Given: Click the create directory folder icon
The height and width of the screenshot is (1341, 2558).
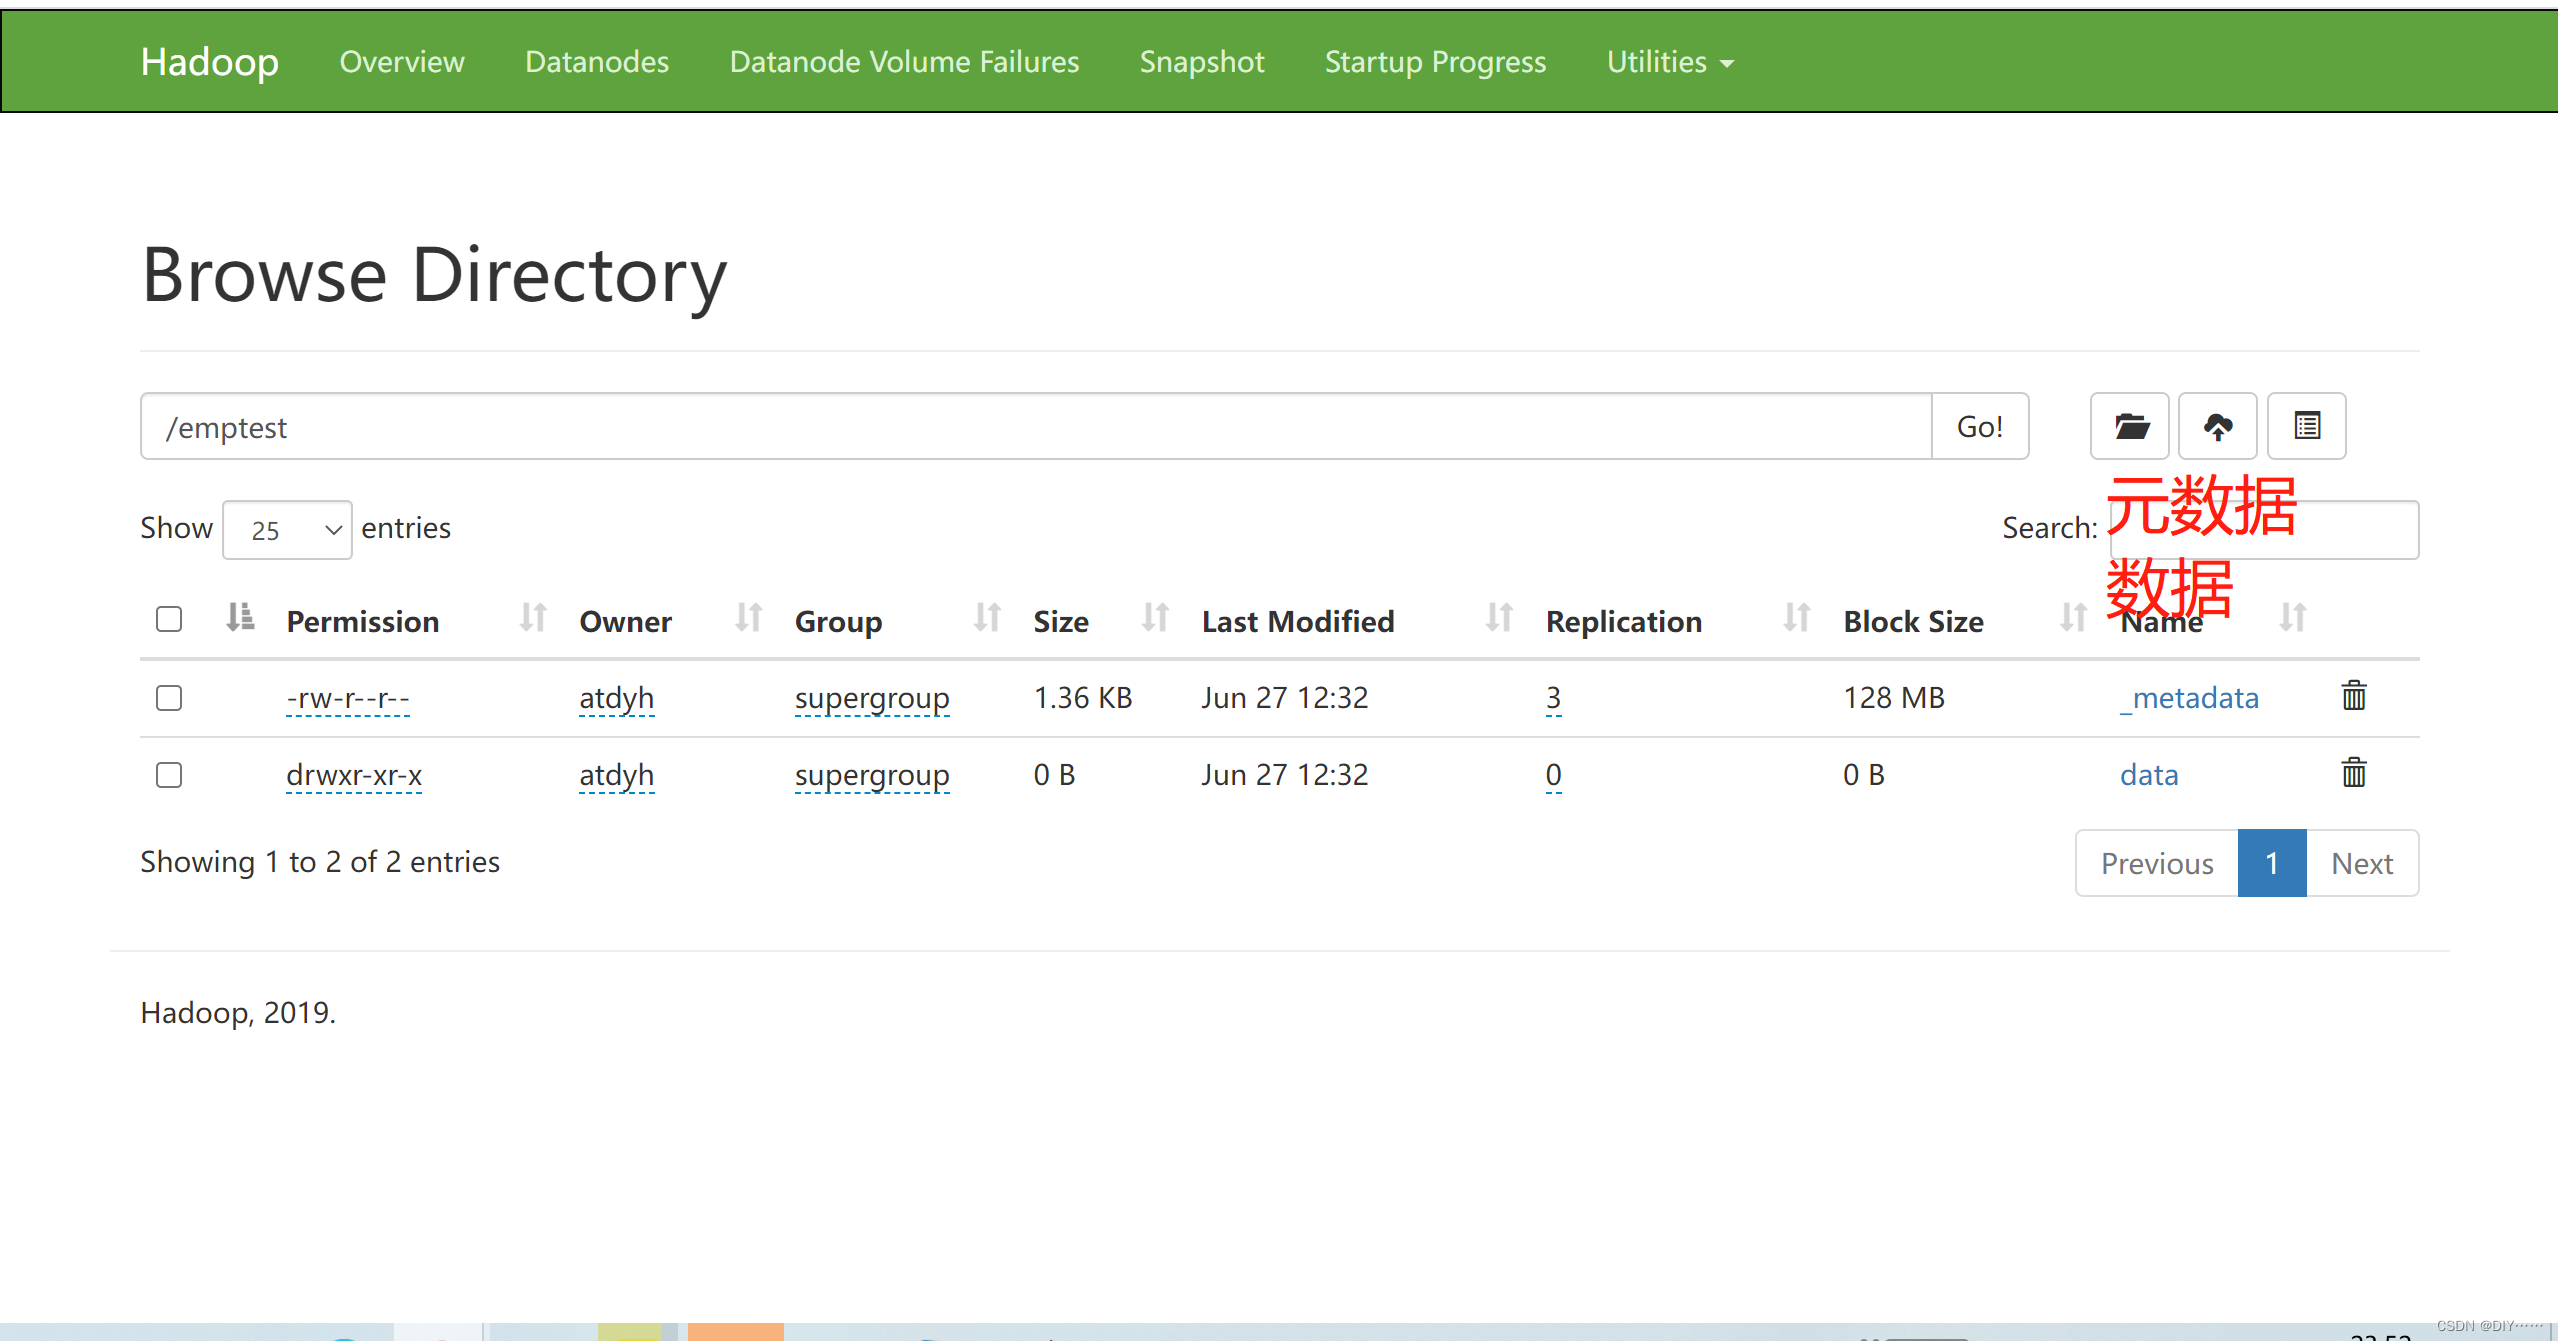Looking at the screenshot, I should [2130, 427].
